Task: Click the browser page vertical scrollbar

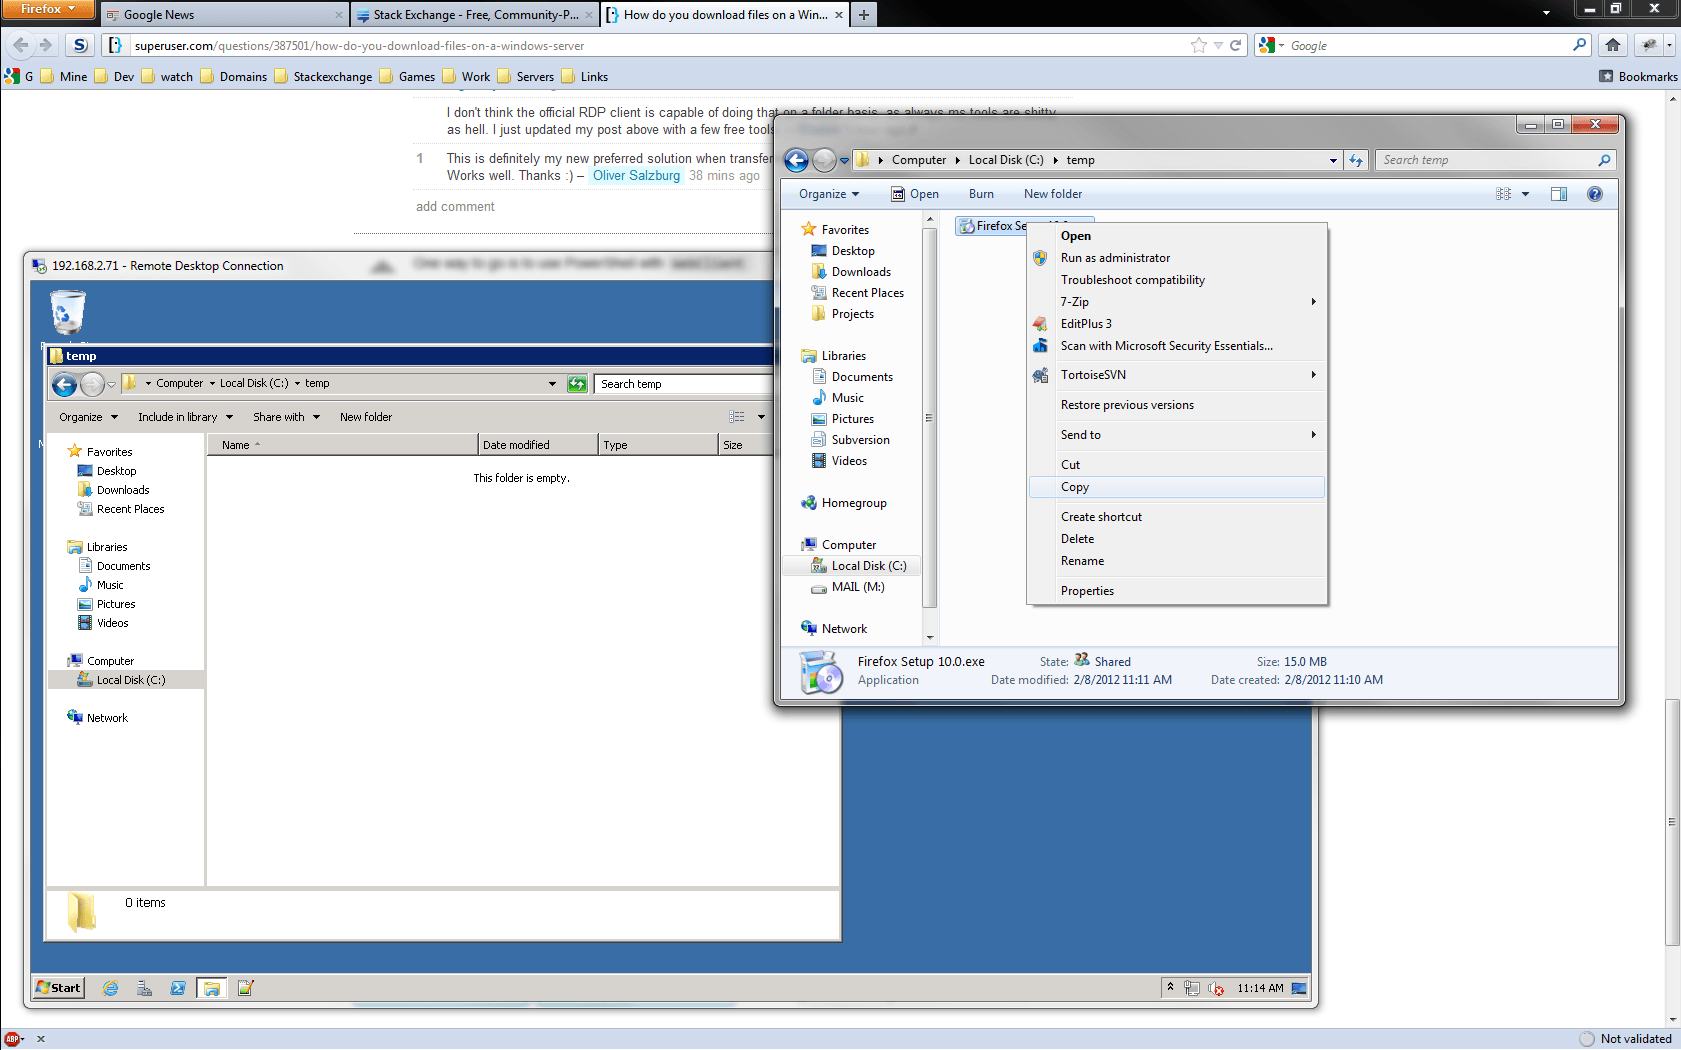Action: point(1672,822)
